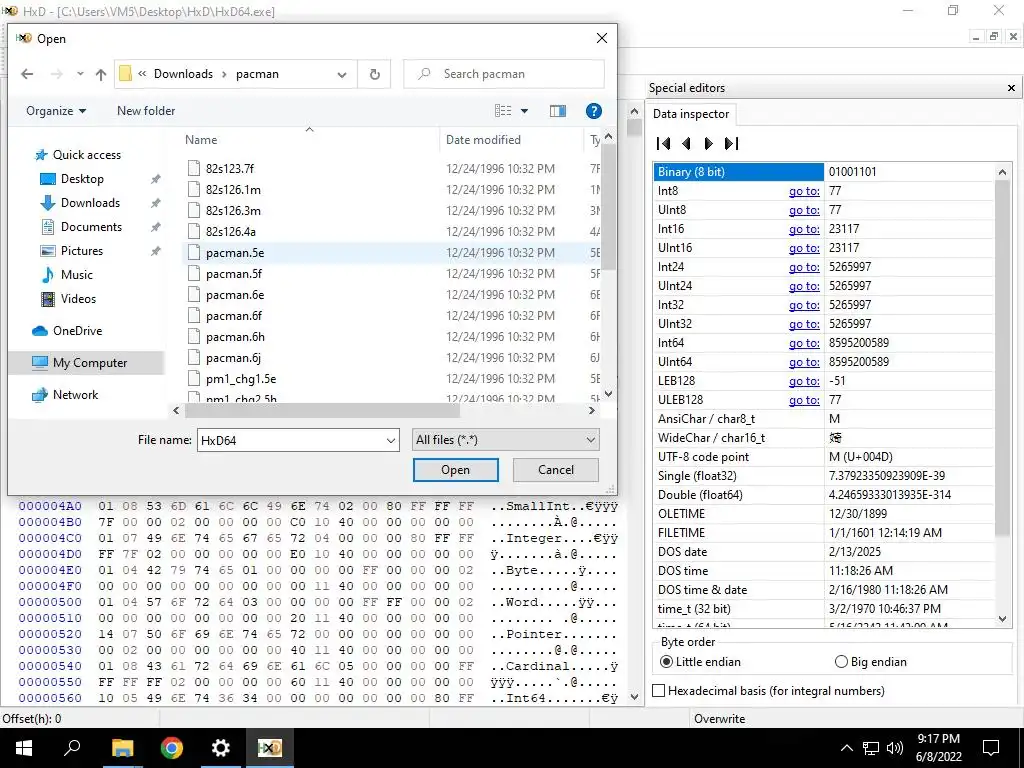Click the file list horizontal scrollbar
Image resolution: width=1024 pixels, height=768 pixels.
[323, 411]
